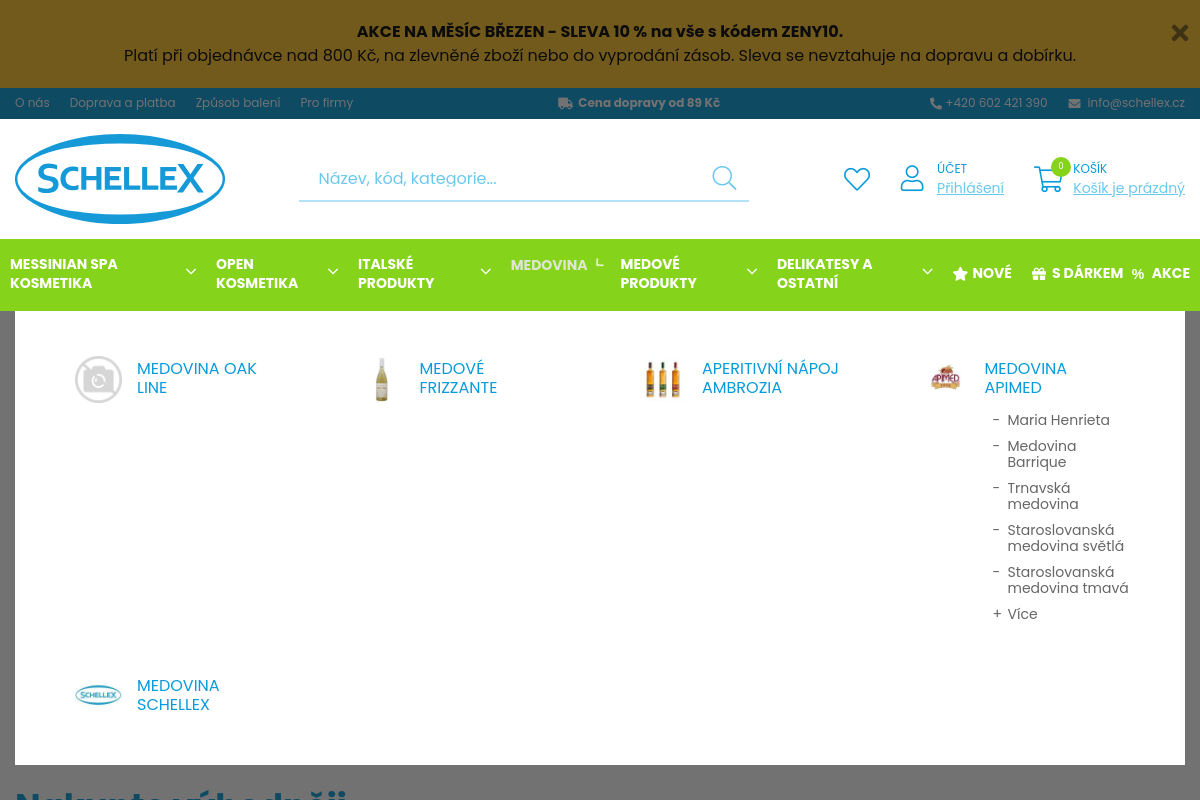Open the wishlist heart icon
Screen dimensions: 1200x800
[857, 179]
